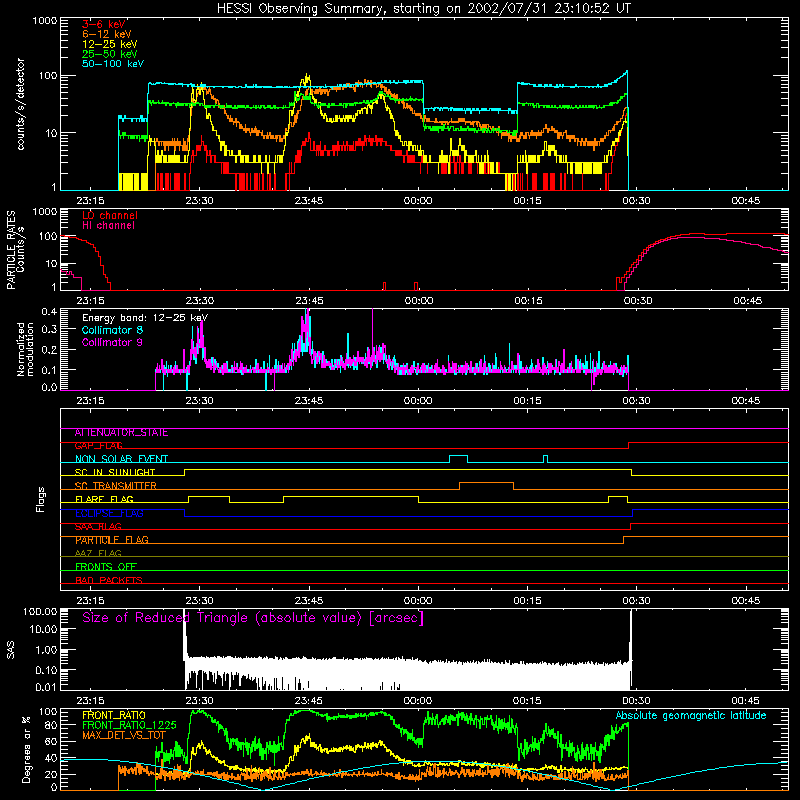Click the PARTICLE_FLAG label
Image resolution: width=800 pixels, height=800 pixels.
point(112,540)
